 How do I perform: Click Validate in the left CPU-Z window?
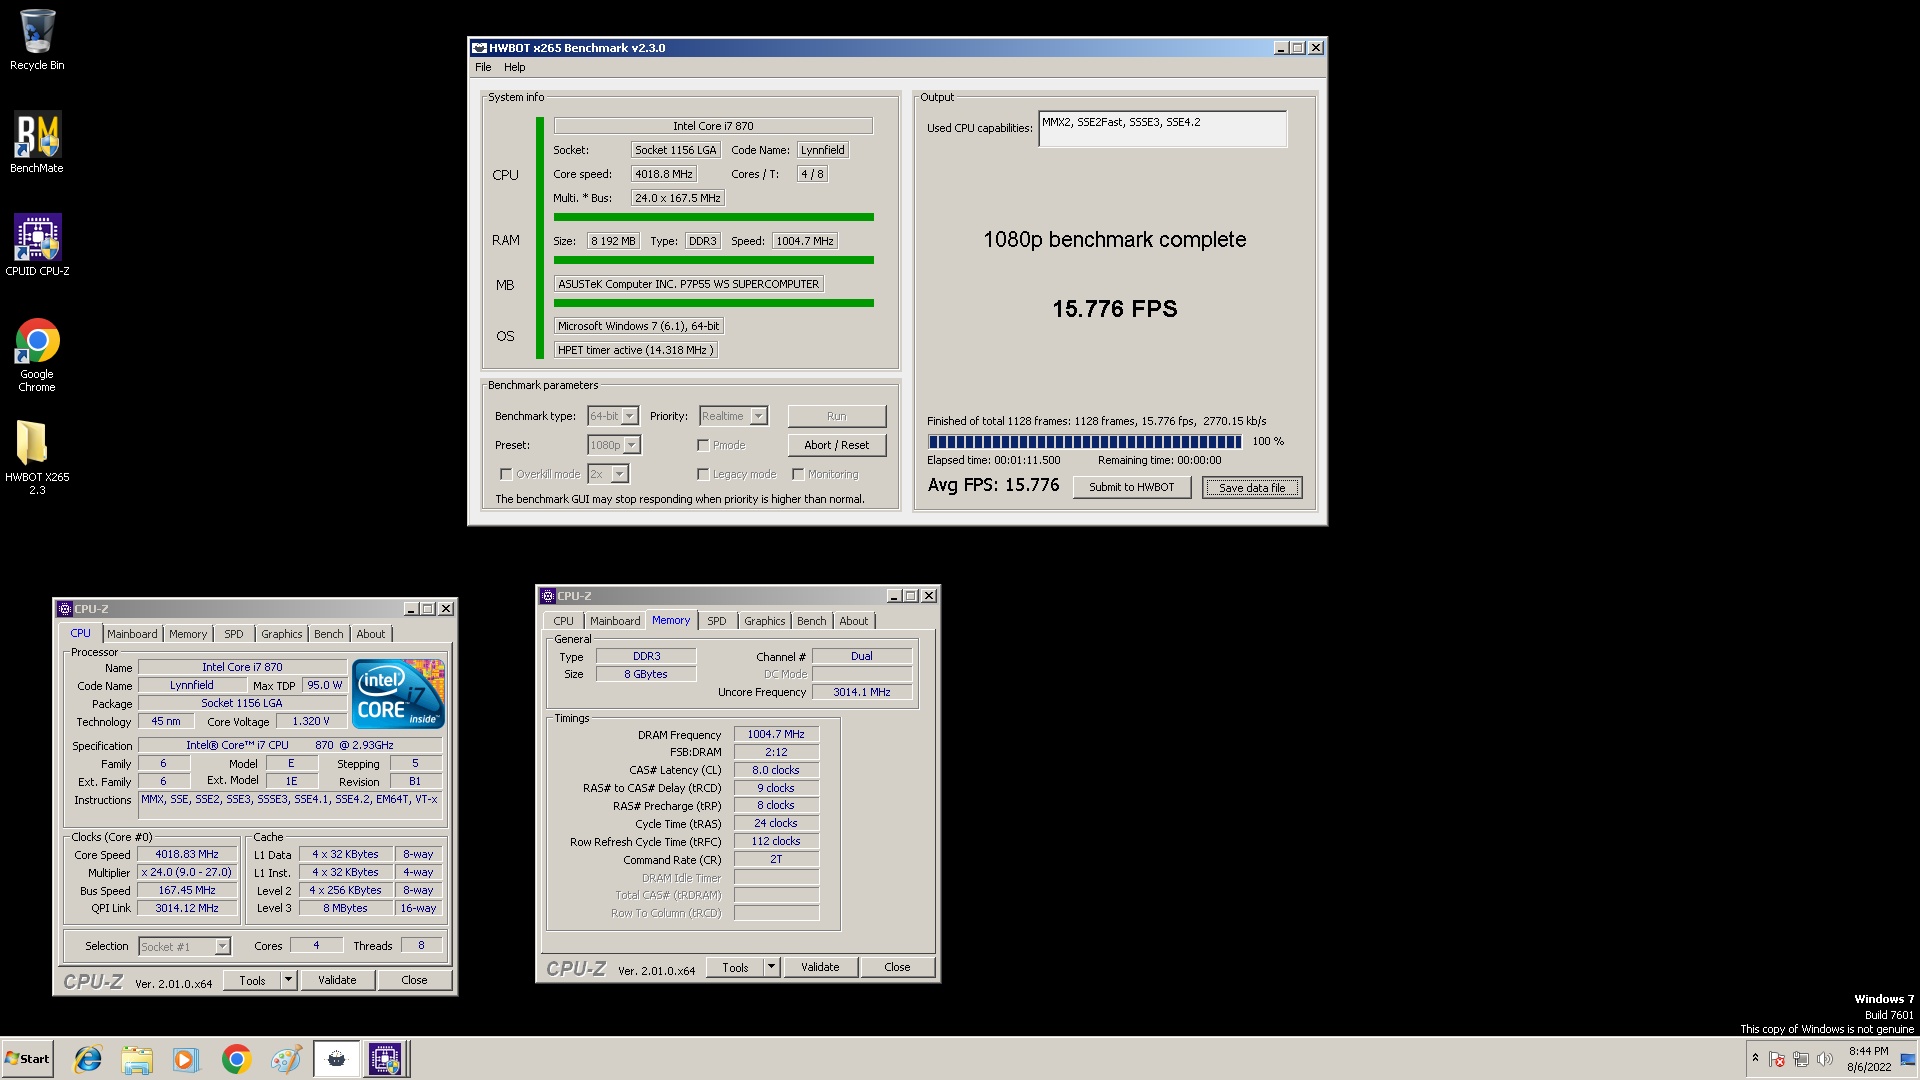click(x=337, y=981)
